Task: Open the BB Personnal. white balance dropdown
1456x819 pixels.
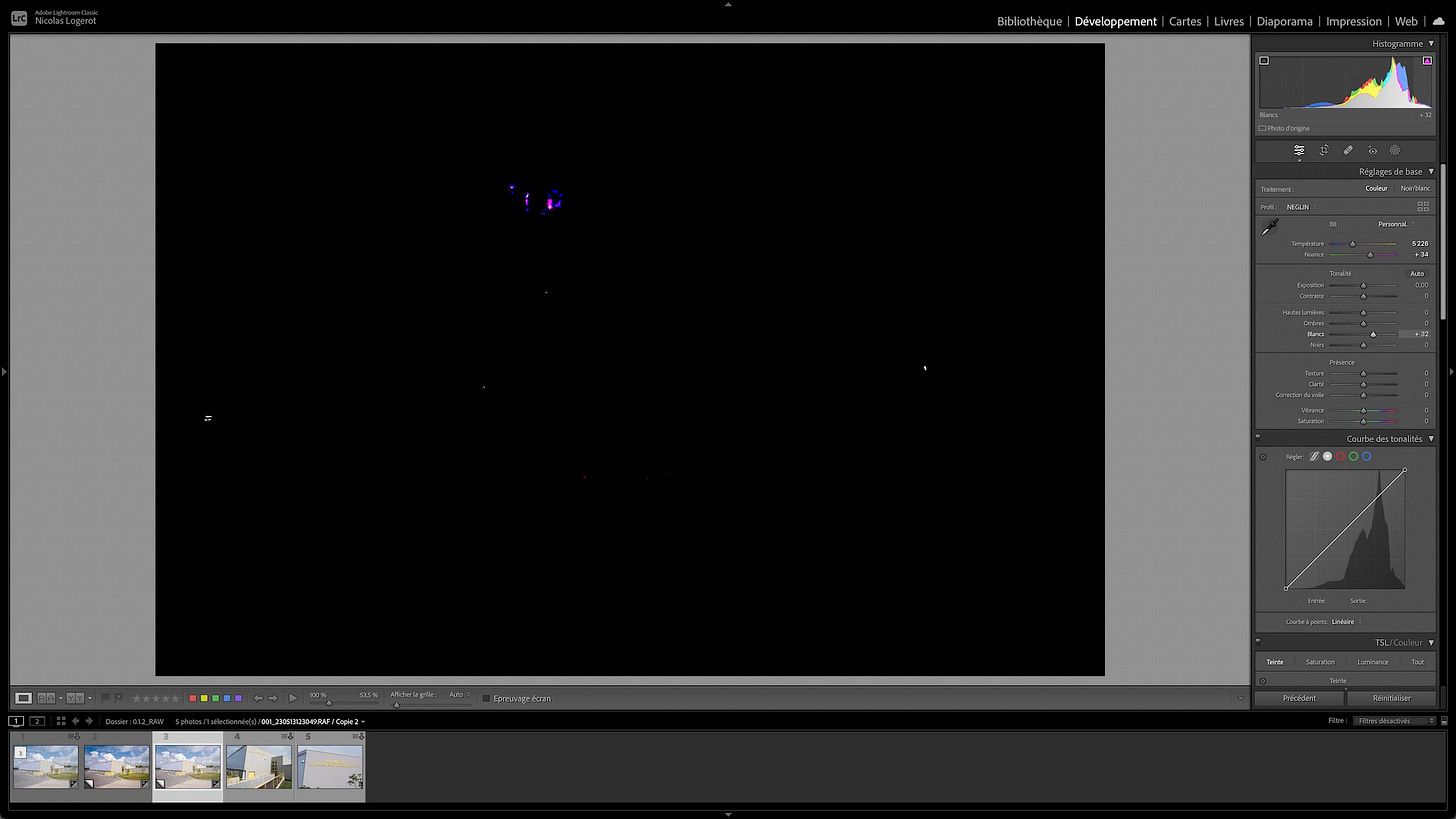Action: 1395,224
